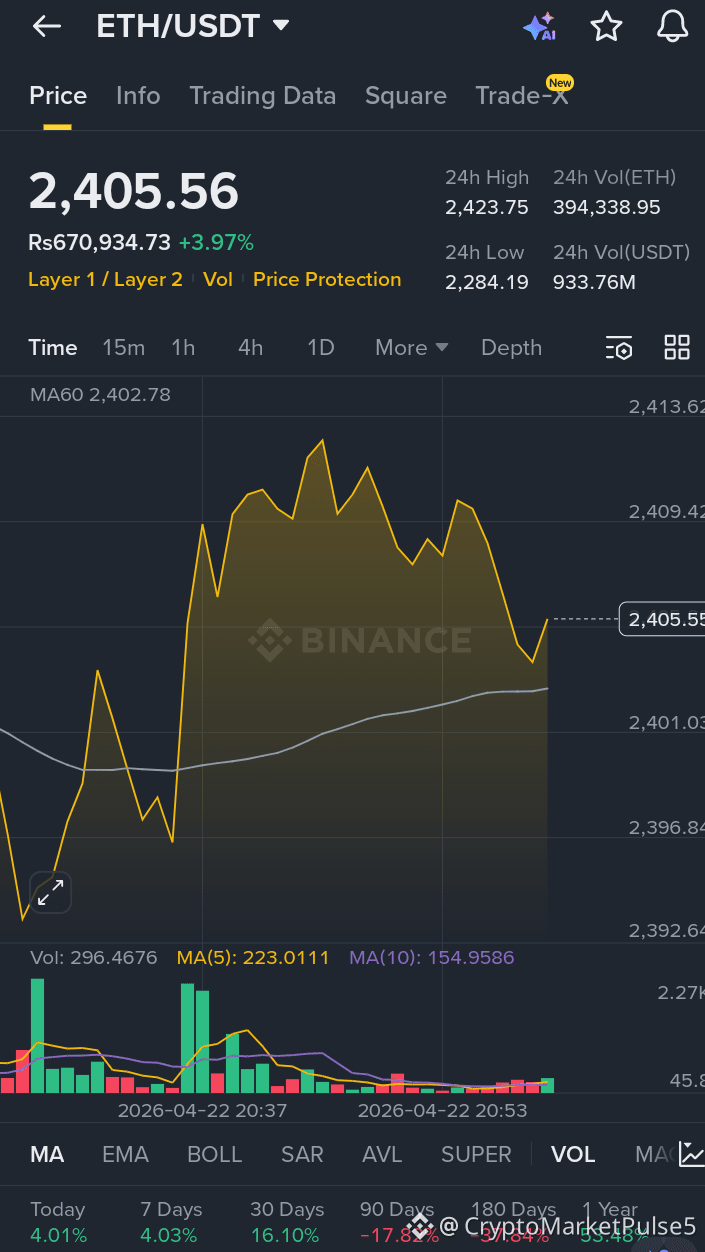Viewport: 705px width, 1252px height.
Task: Toggle the EMA indicator
Action: 125,1155
